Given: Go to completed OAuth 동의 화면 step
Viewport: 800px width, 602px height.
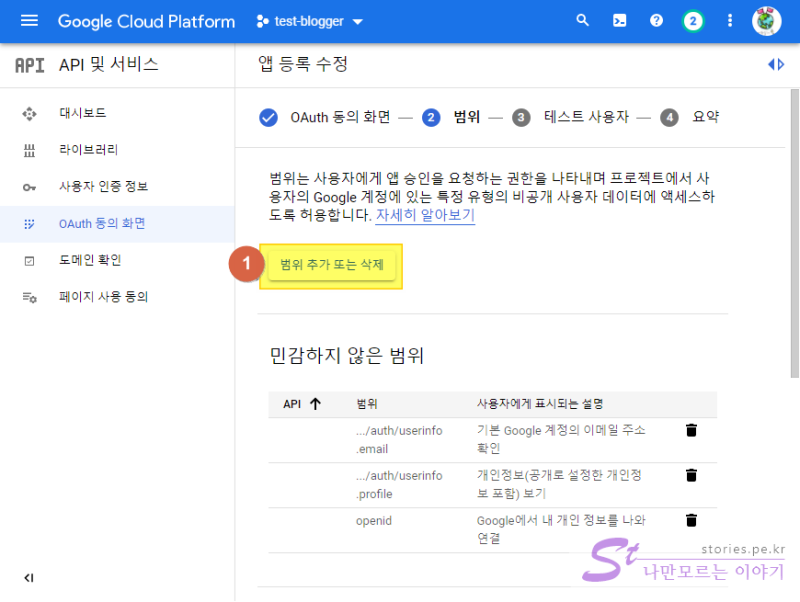Looking at the screenshot, I should point(324,117).
